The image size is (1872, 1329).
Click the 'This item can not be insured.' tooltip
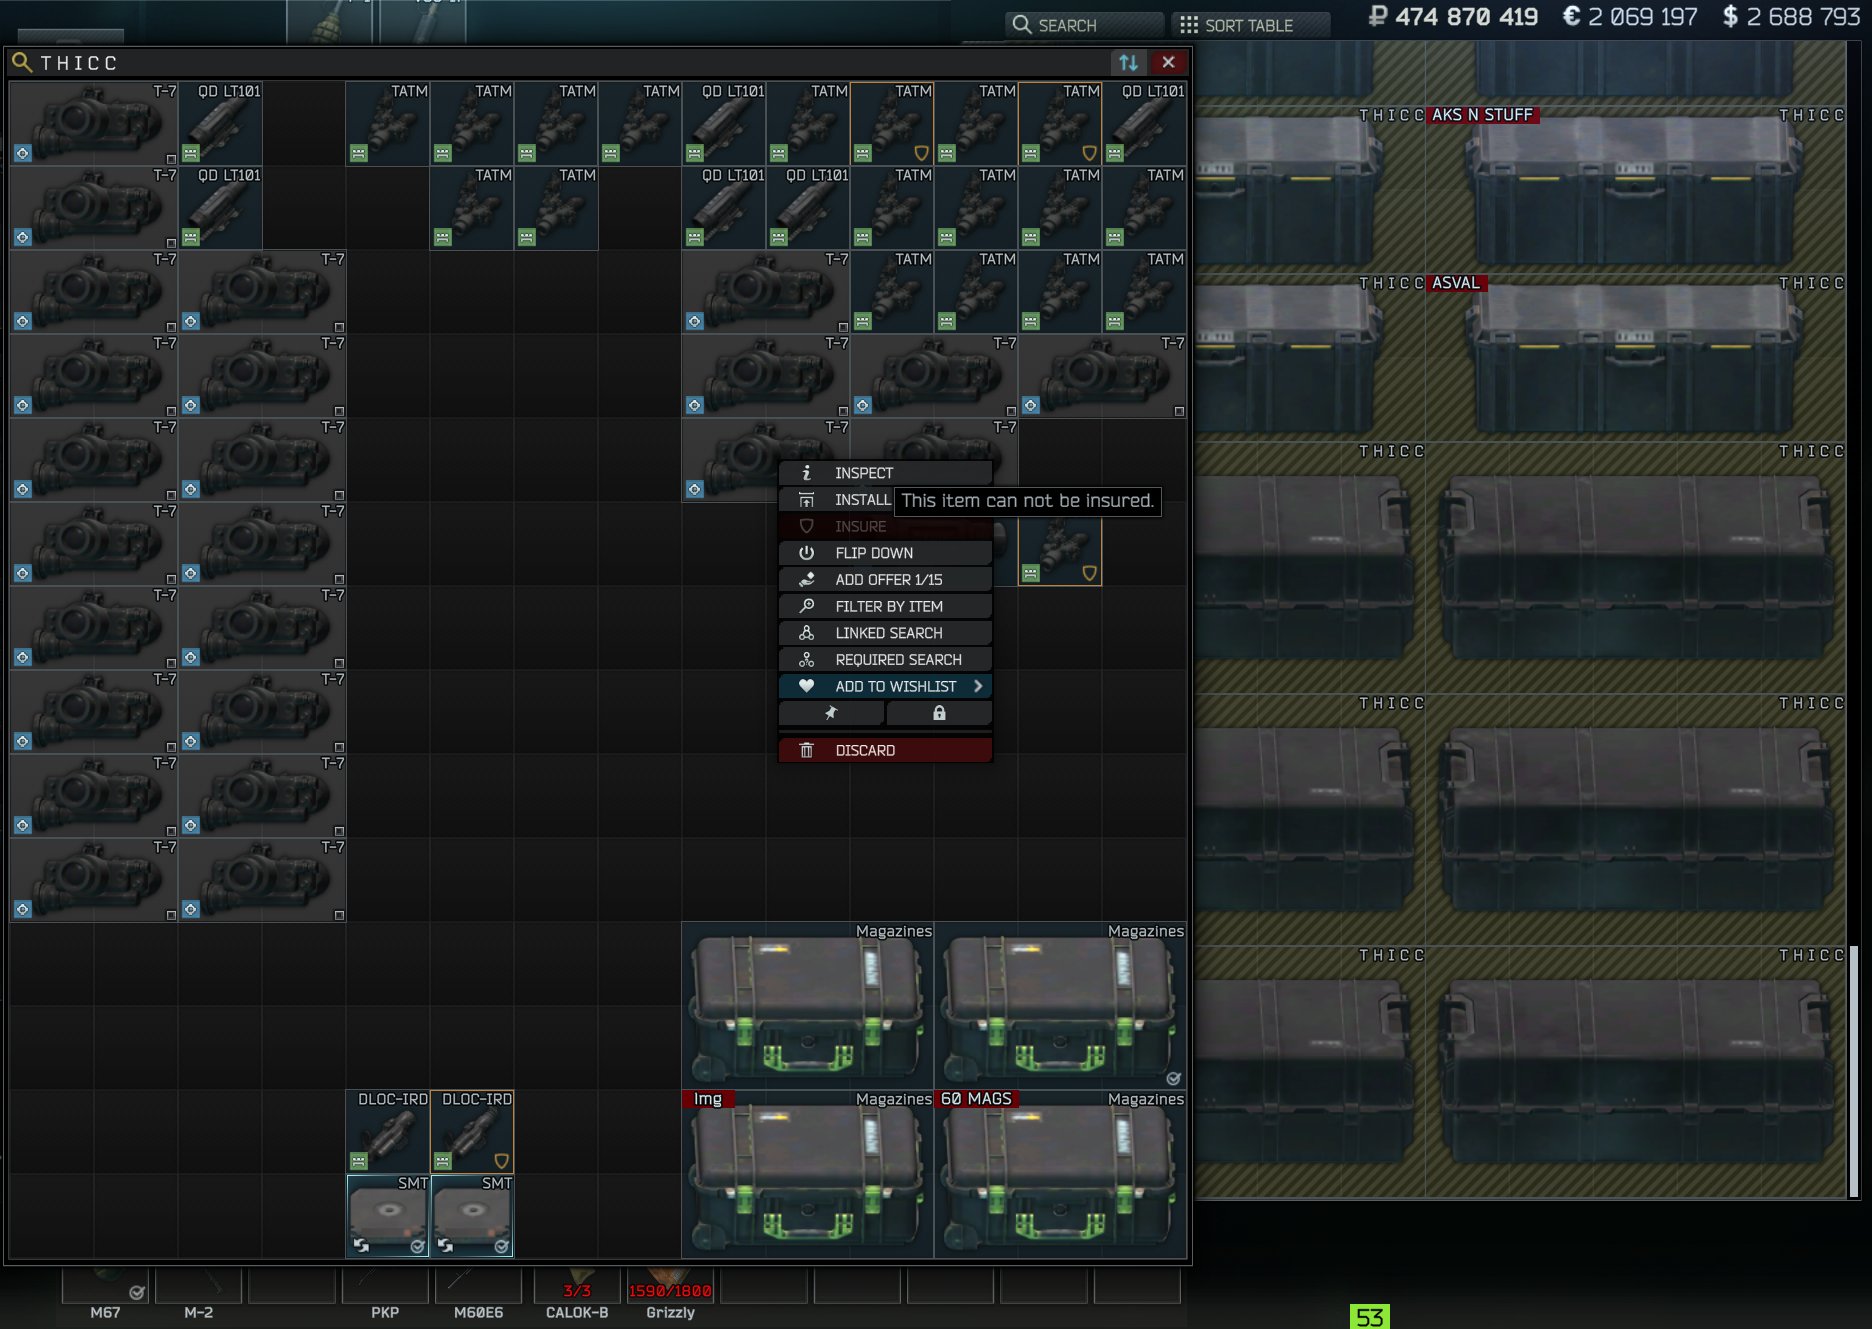tap(1027, 501)
